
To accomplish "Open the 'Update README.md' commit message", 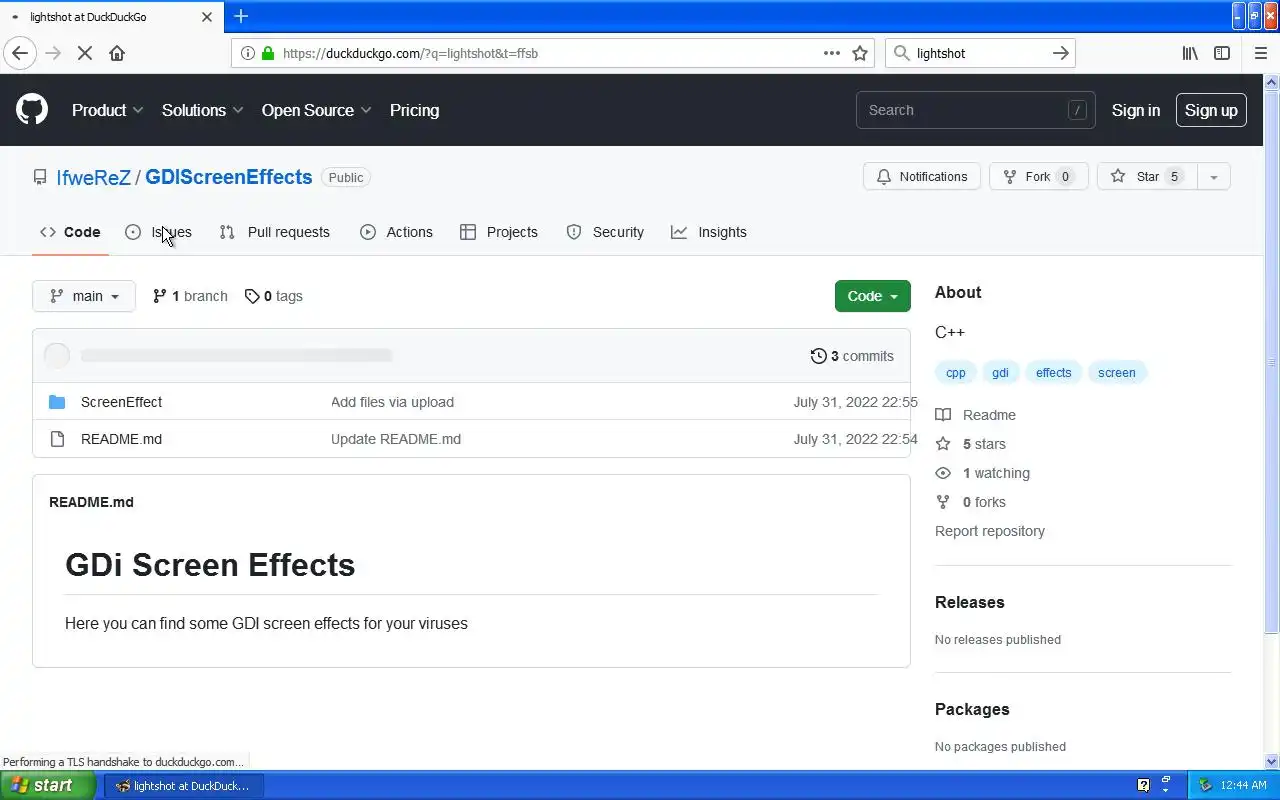I will [396, 439].
